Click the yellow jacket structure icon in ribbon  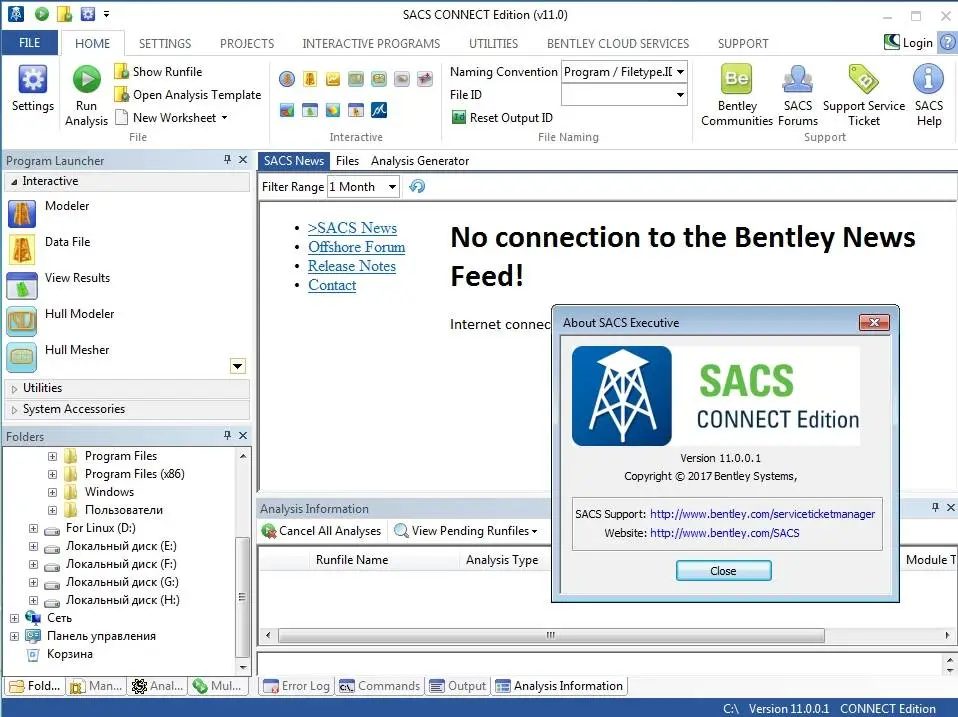click(x=310, y=79)
